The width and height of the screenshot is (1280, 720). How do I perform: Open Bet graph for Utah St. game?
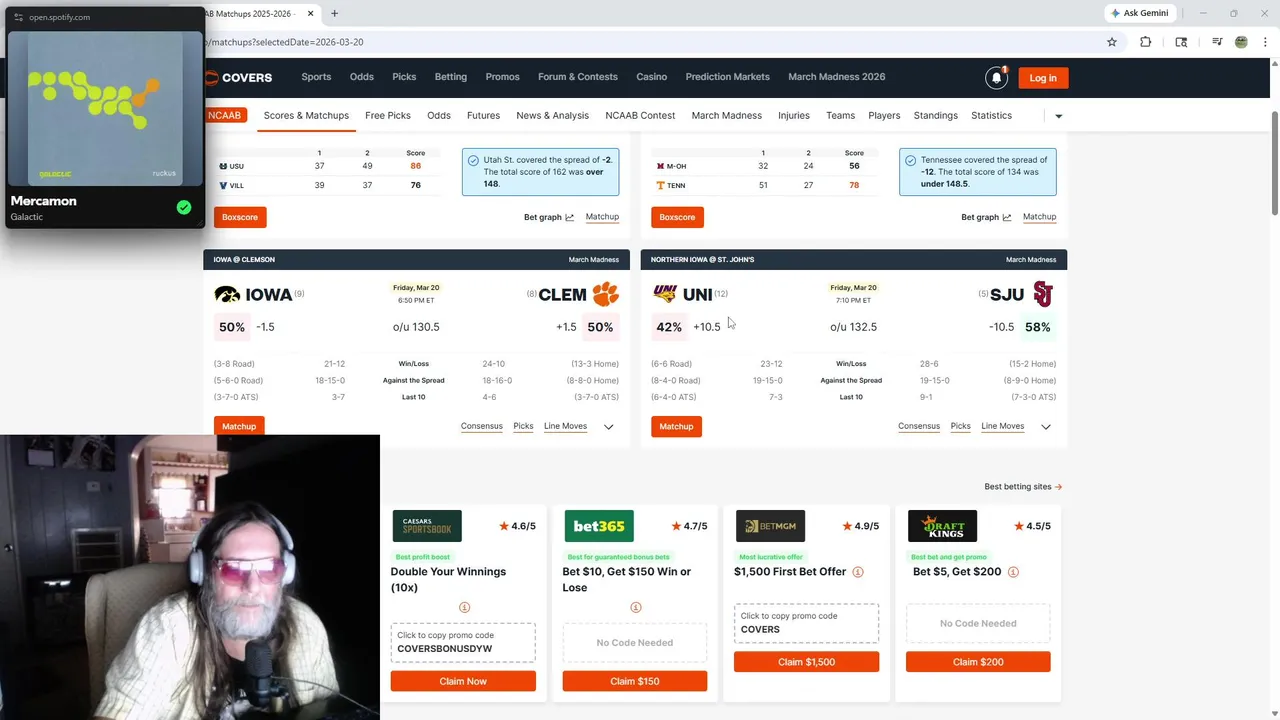click(x=548, y=217)
